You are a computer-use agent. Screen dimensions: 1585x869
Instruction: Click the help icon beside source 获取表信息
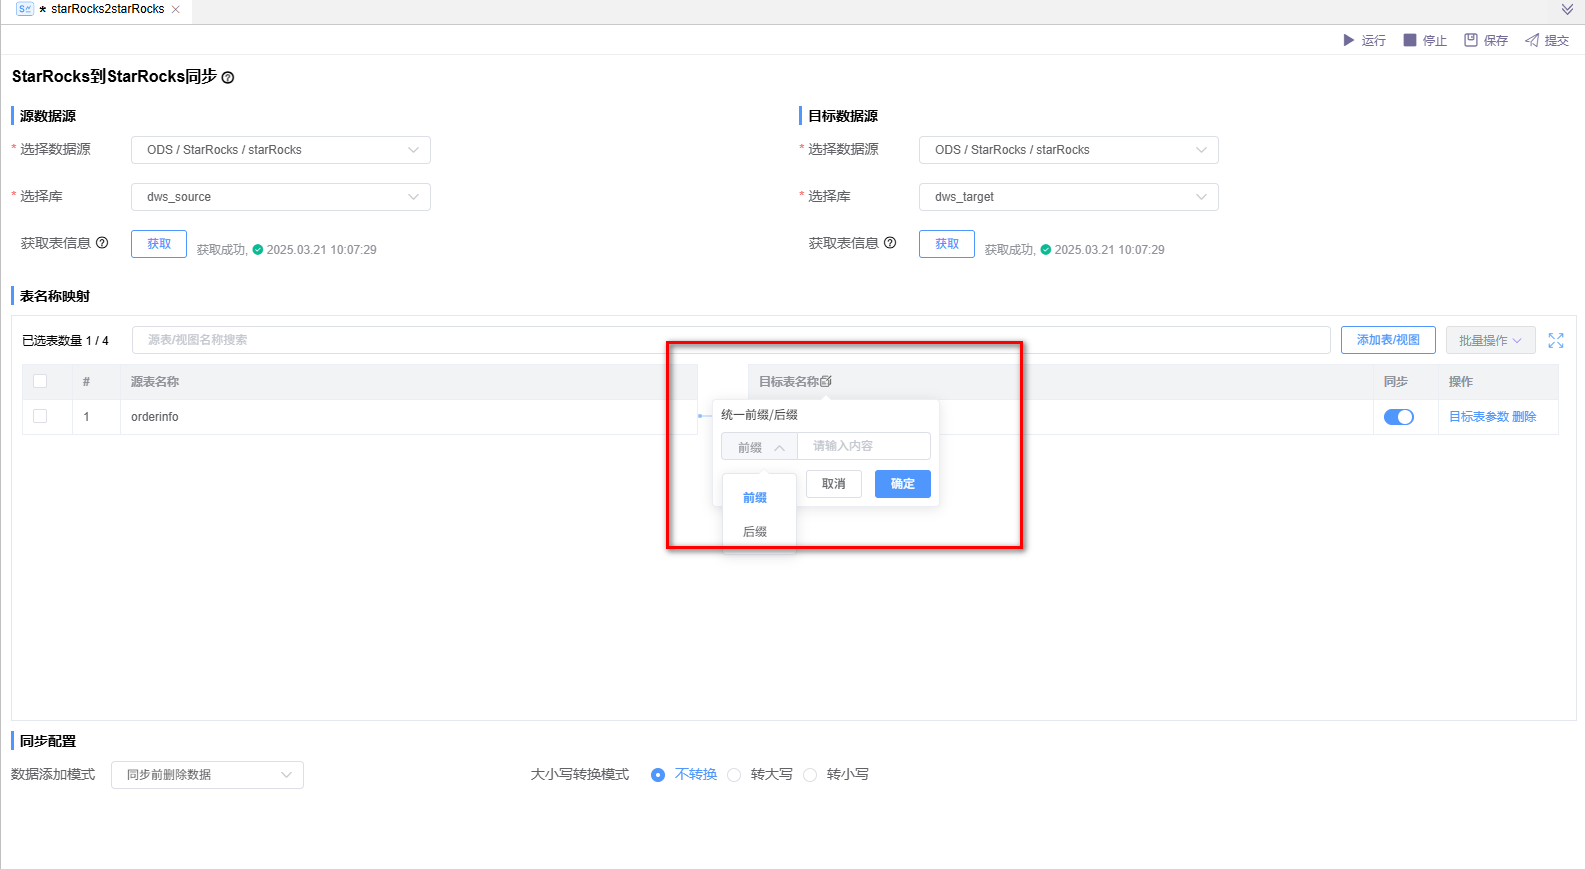102,243
